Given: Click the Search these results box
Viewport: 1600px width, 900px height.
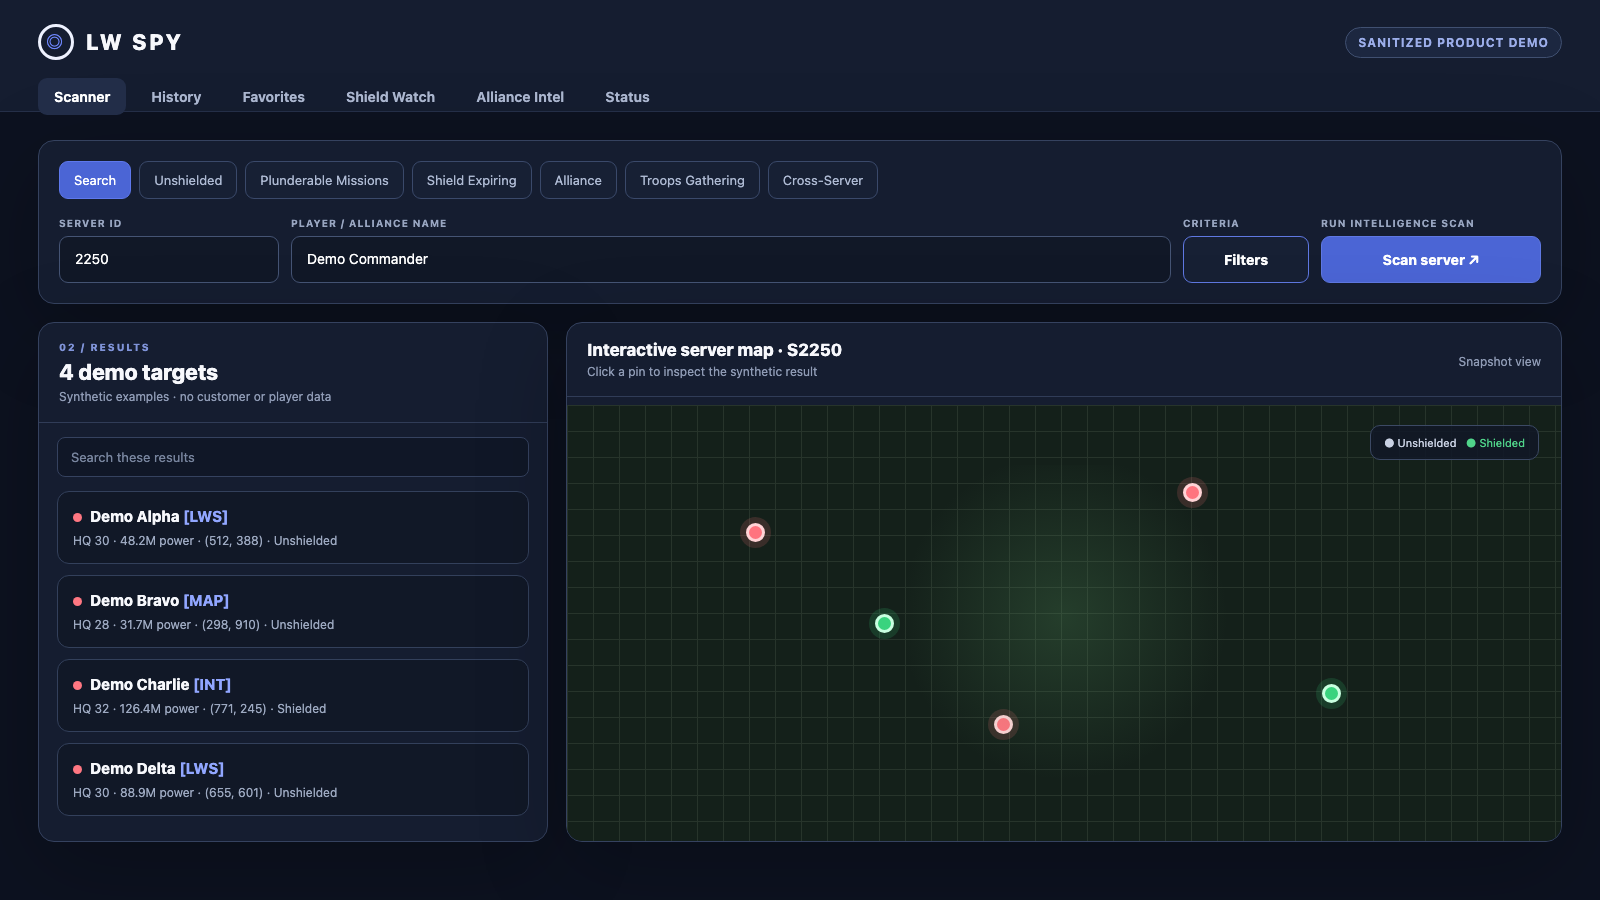Looking at the screenshot, I should pos(293,457).
